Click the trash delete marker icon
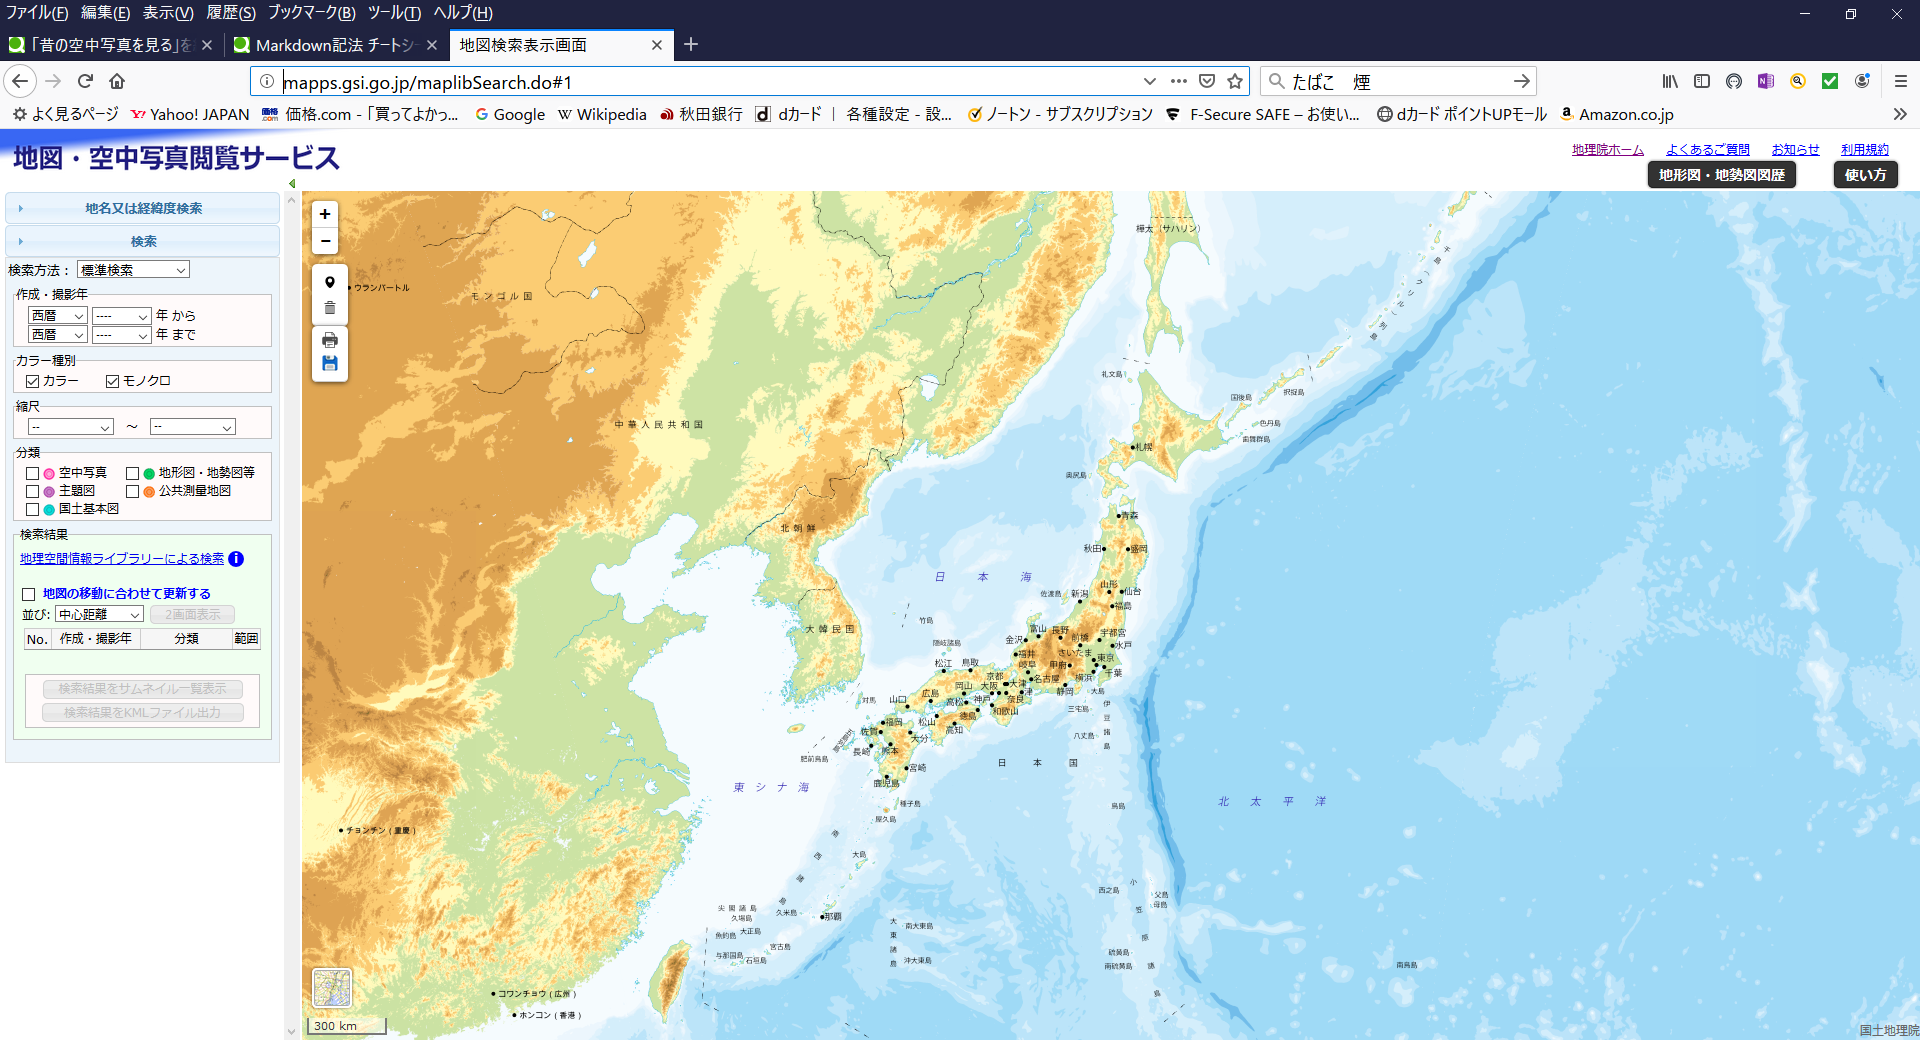This screenshot has width=1920, height=1040. pyautogui.click(x=330, y=308)
